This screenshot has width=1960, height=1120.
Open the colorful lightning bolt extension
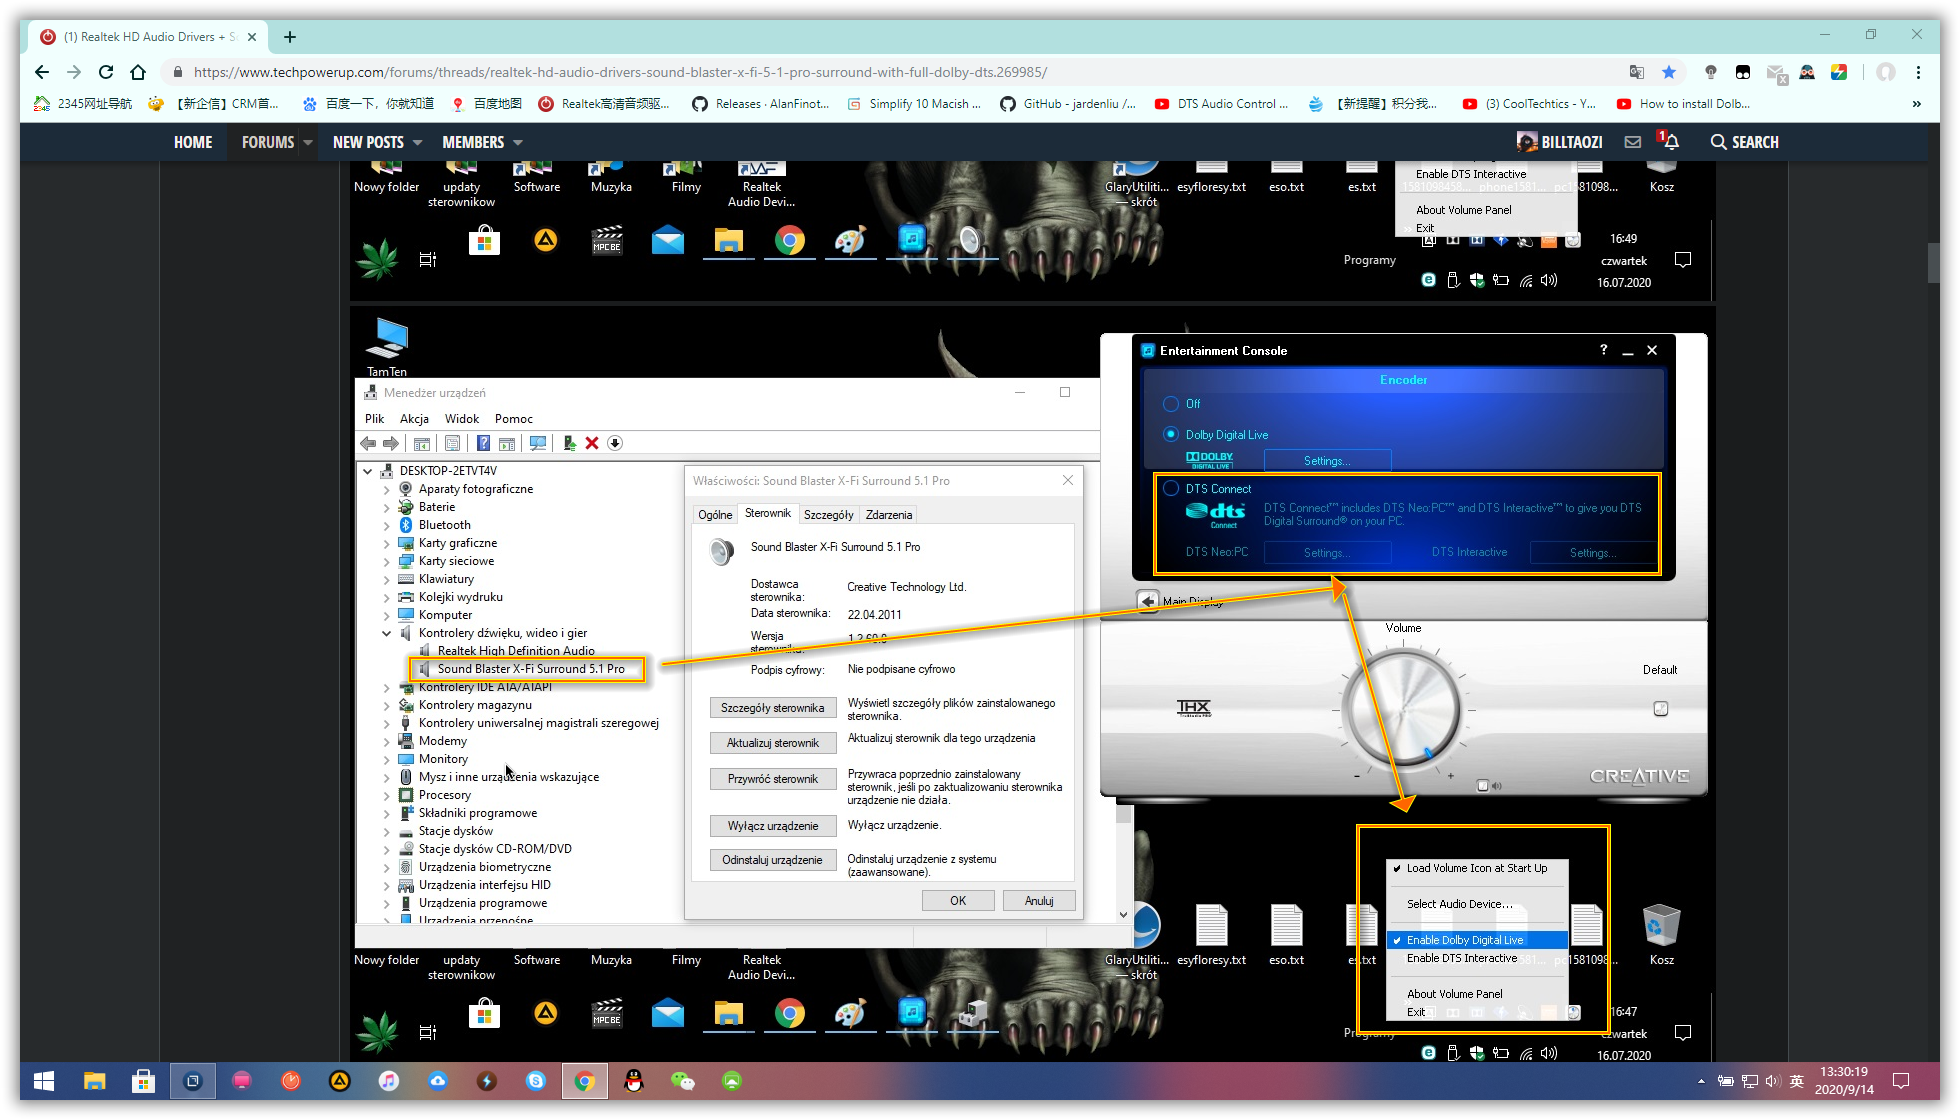[1839, 72]
